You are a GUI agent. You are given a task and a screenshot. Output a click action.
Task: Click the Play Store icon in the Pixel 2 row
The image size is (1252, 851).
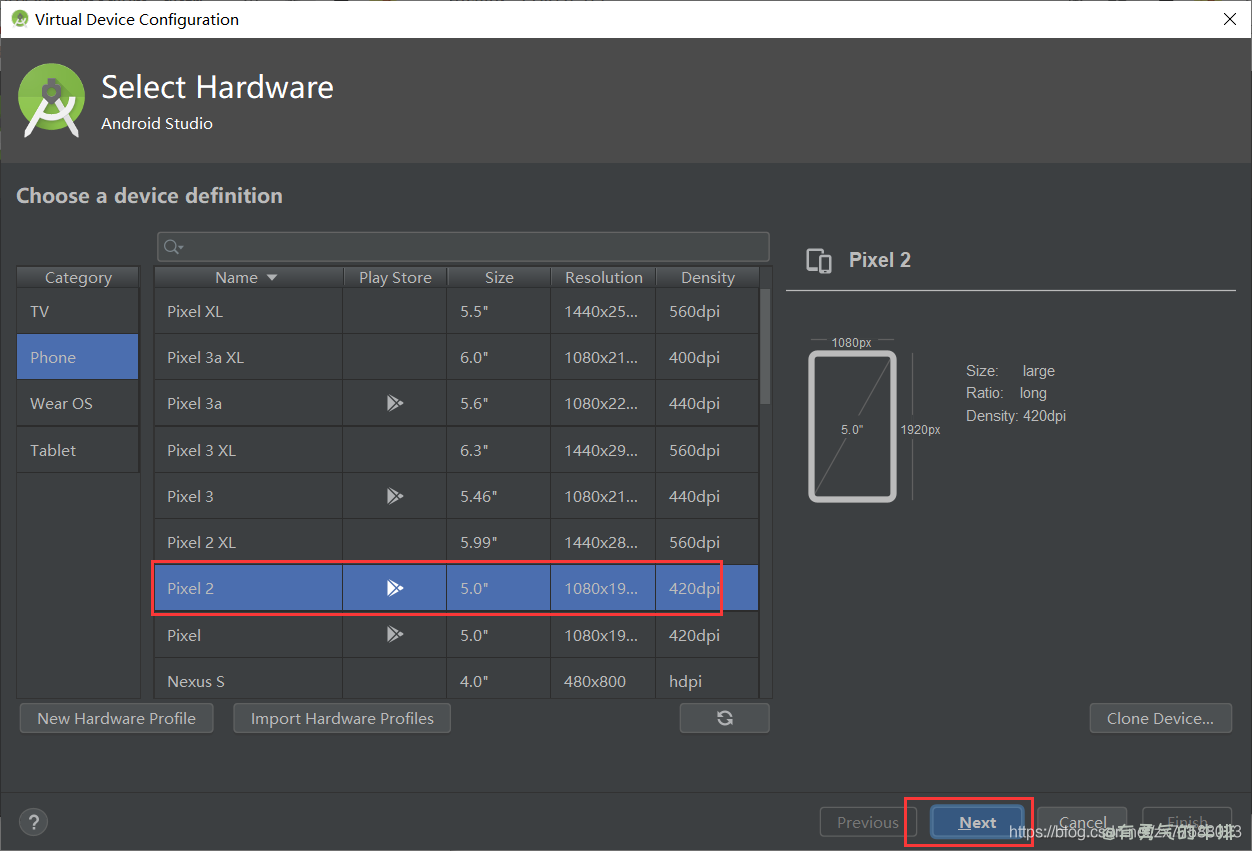tap(395, 588)
